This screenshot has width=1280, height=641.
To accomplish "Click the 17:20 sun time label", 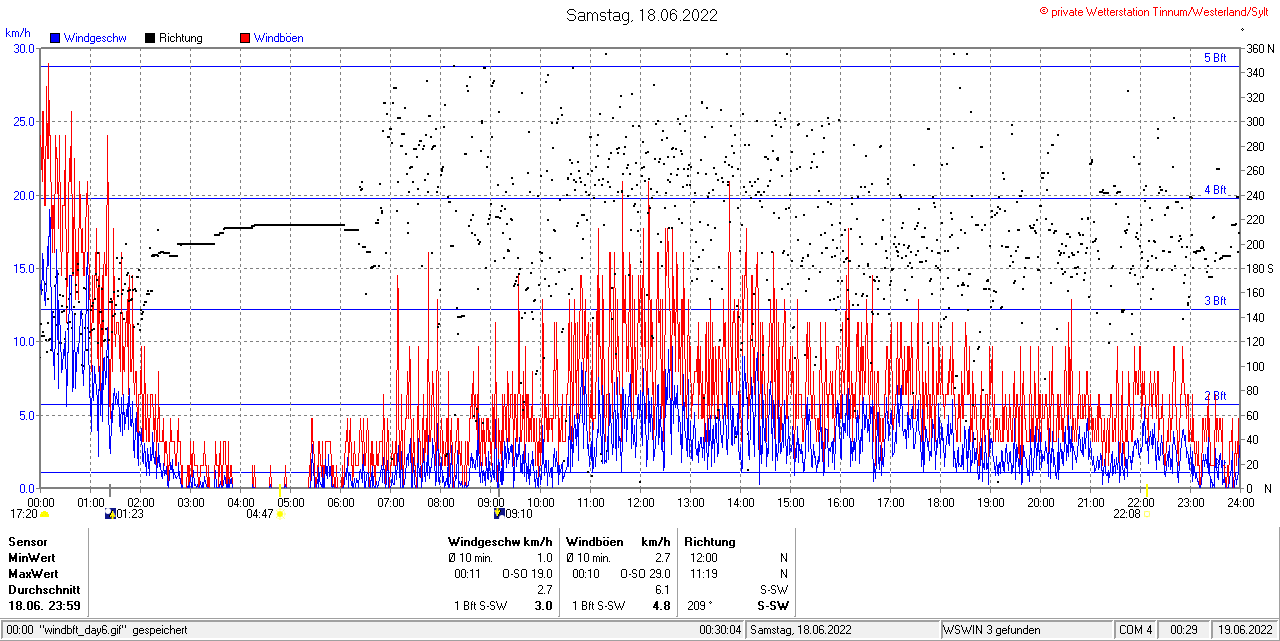I will [x=23, y=514].
